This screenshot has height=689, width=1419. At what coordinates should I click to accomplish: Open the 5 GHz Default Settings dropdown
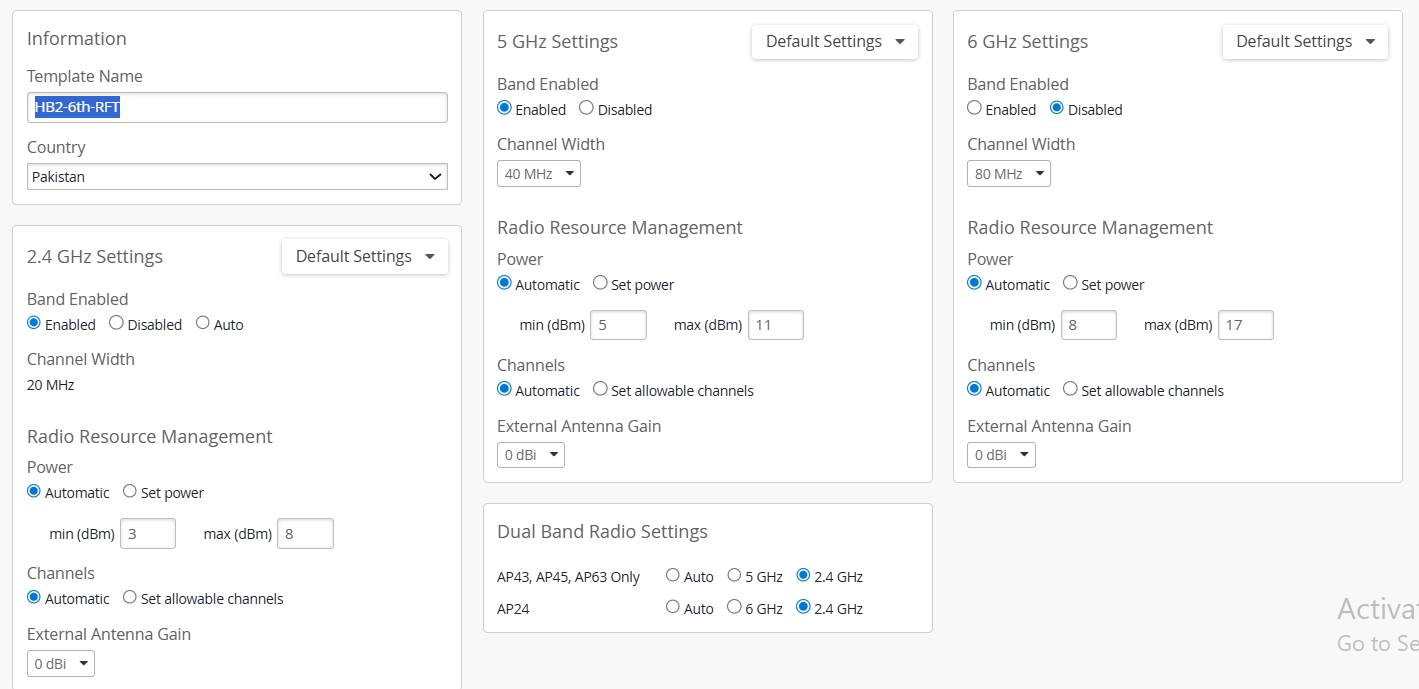coord(835,42)
